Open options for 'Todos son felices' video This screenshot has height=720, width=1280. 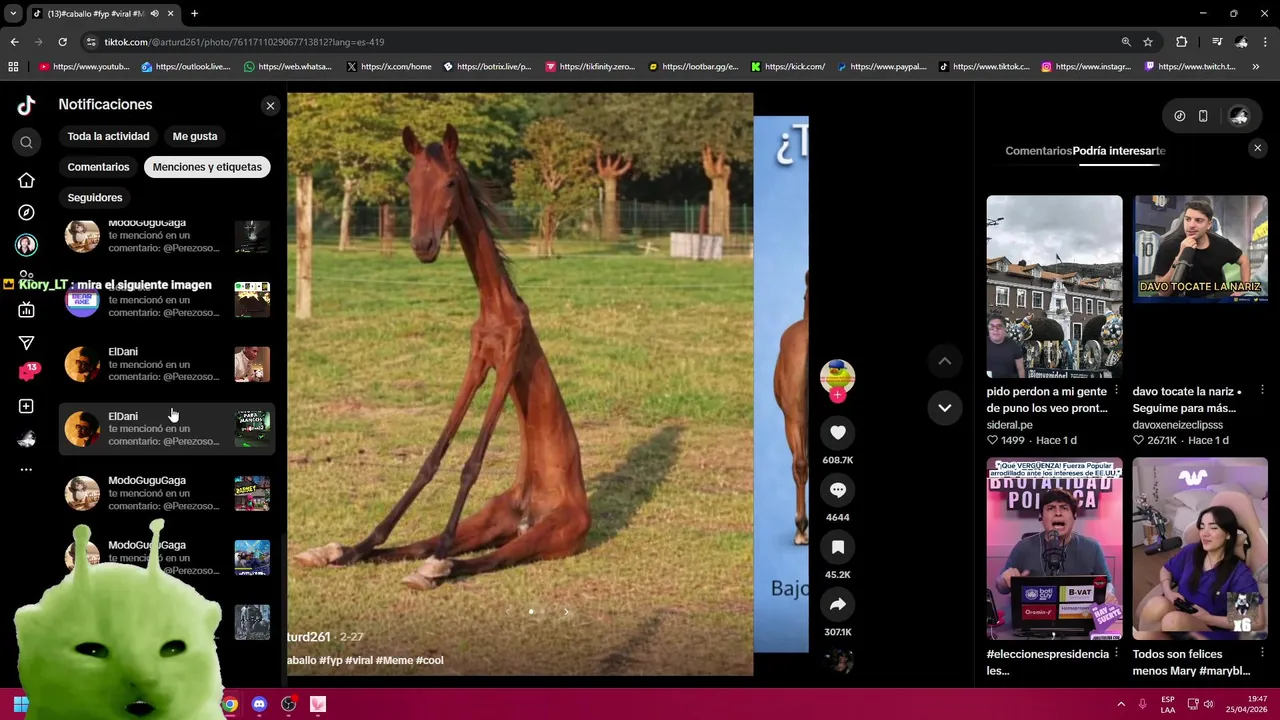point(1262,653)
